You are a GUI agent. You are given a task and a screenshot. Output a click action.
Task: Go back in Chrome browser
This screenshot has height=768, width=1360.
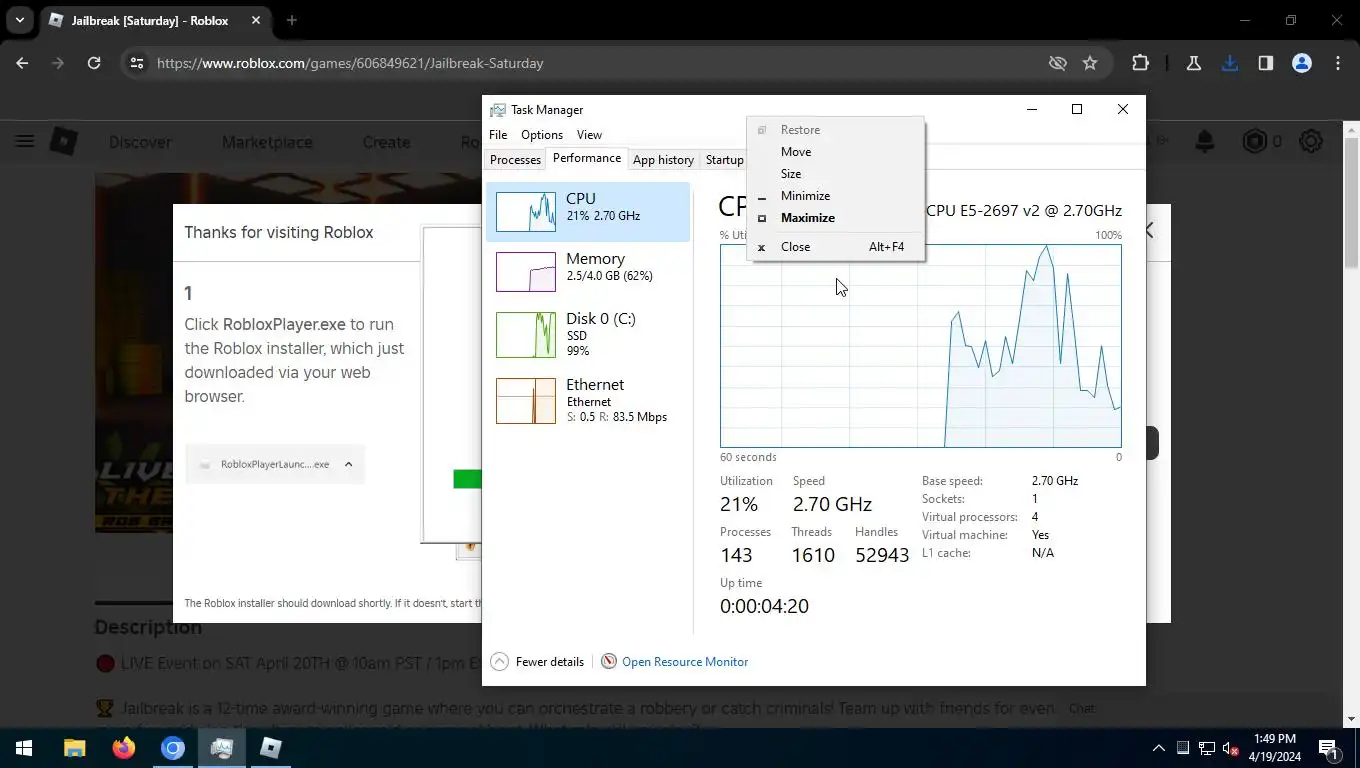[x=22, y=63]
